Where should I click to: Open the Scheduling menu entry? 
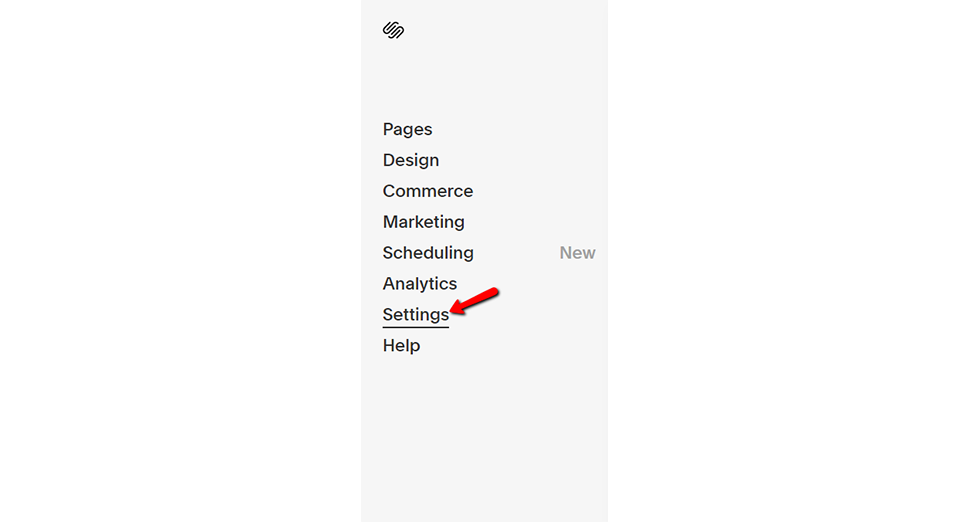(428, 253)
